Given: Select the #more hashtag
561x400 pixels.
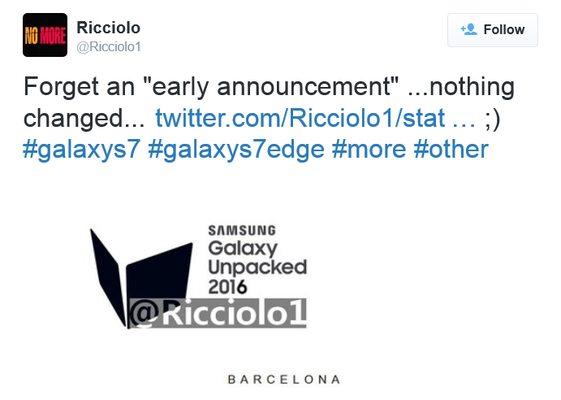Looking at the screenshot, I should [x=369, y=149].
